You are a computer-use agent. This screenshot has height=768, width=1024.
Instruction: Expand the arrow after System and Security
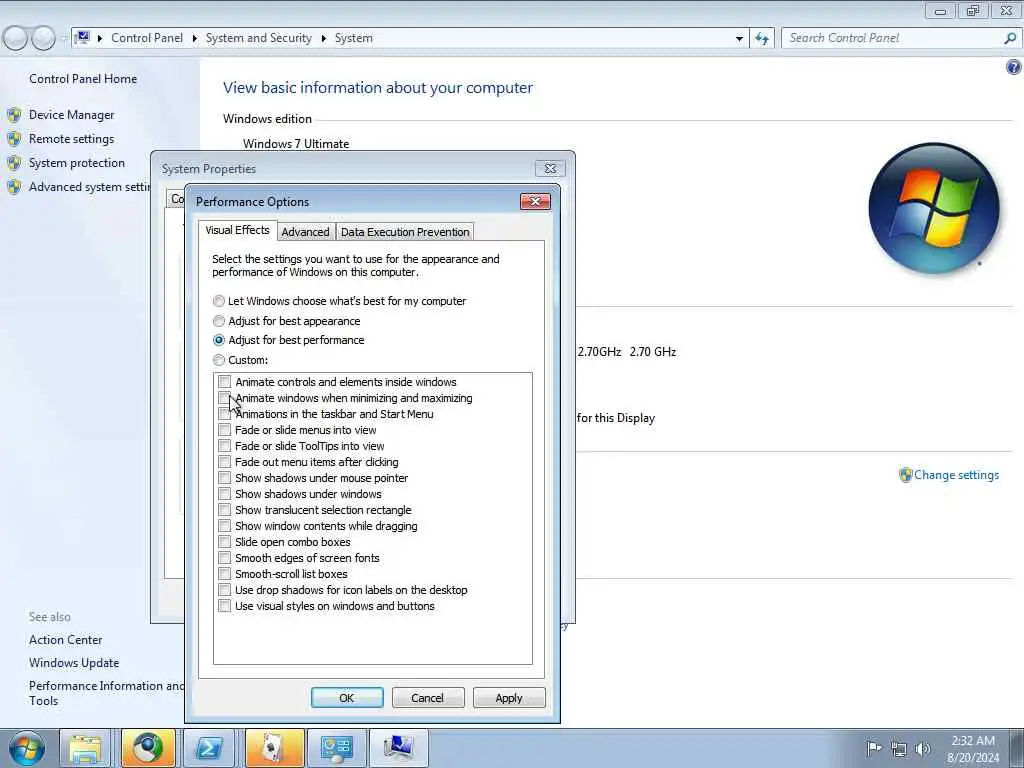click(x=323, y=39)
